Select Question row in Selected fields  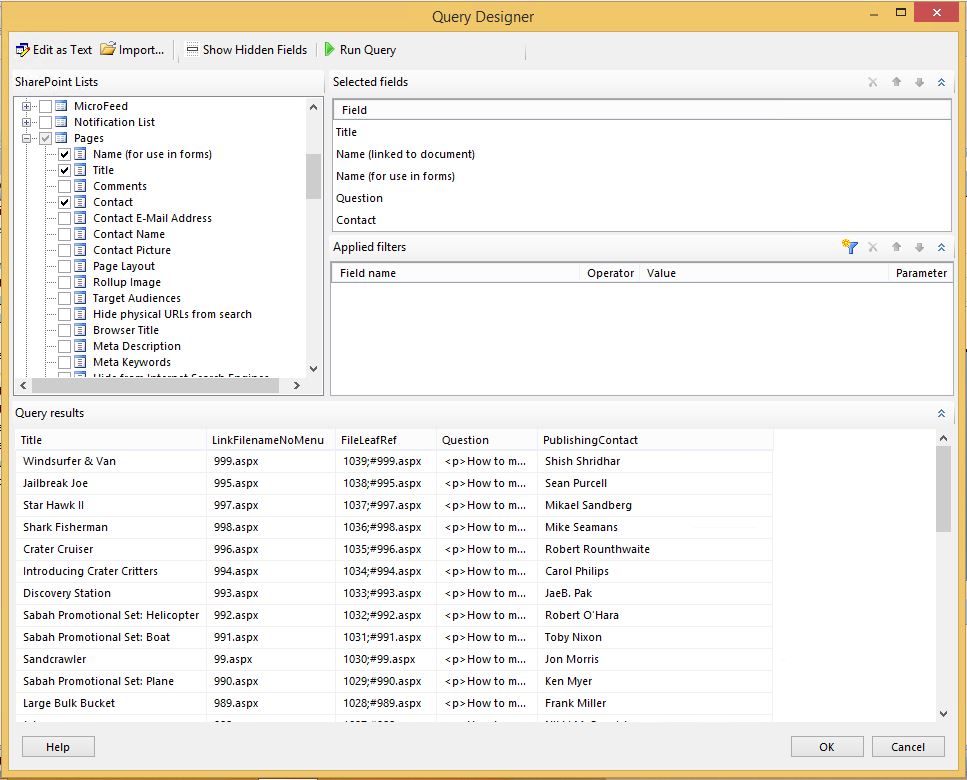point(641,198)
